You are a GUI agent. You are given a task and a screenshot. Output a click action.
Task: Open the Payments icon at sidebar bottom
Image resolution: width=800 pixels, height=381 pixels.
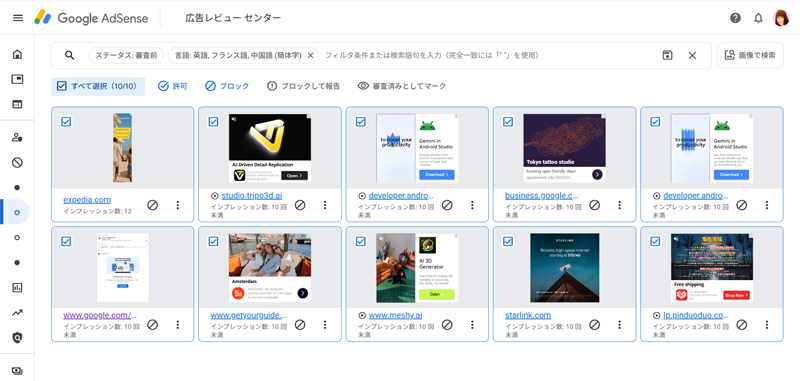tap(17, 371)
